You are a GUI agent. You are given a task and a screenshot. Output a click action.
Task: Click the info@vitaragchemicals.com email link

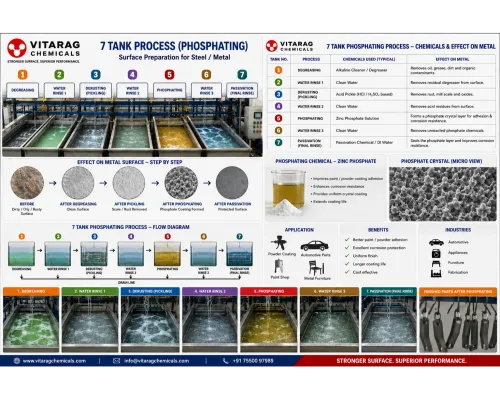(x=156, y=361)
